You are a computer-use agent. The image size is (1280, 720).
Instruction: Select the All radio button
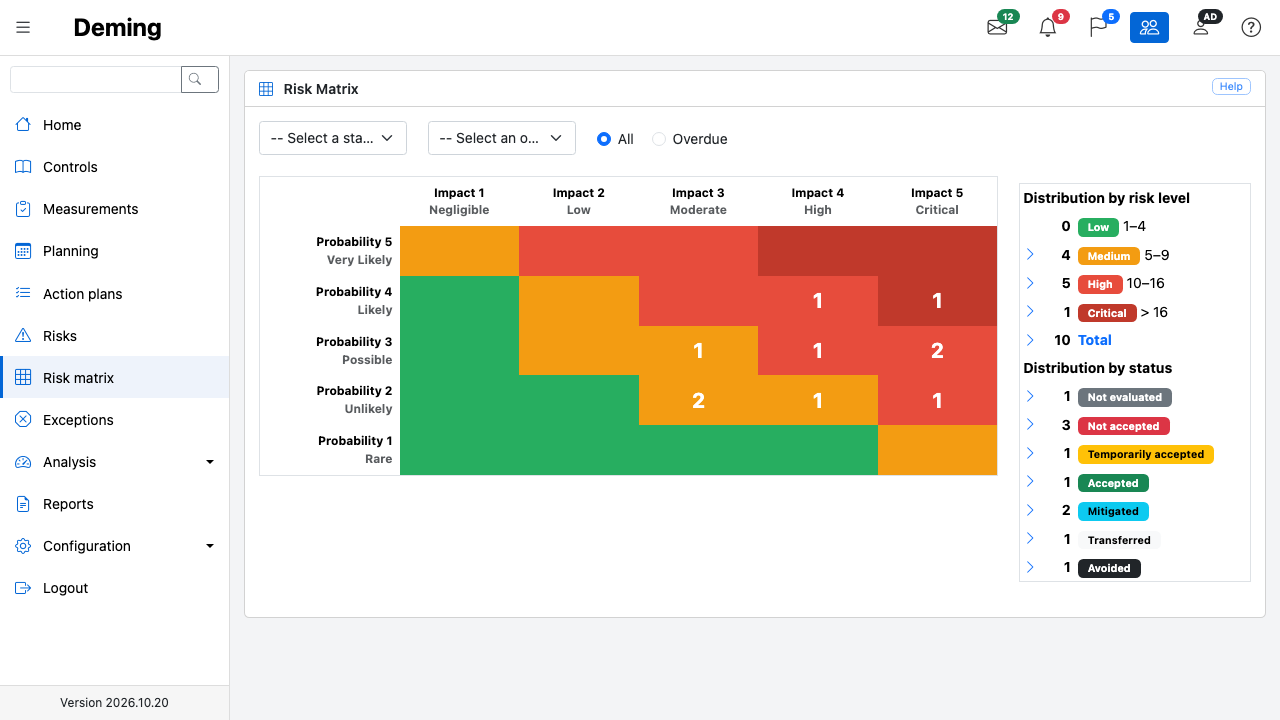coord(604,139)
